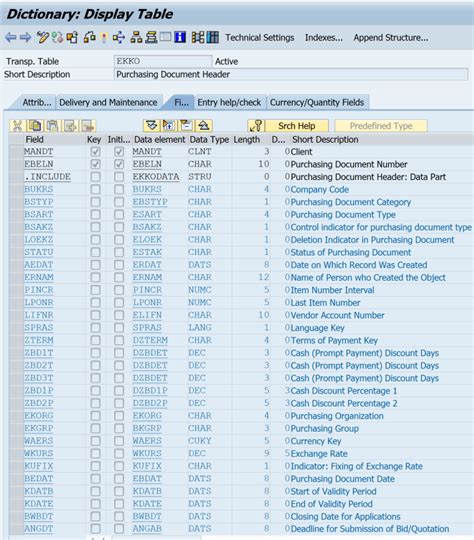Toggle Display/Change mode via pencil icon
This screenshot has width=474, height=540.
[x=43, y=37]
